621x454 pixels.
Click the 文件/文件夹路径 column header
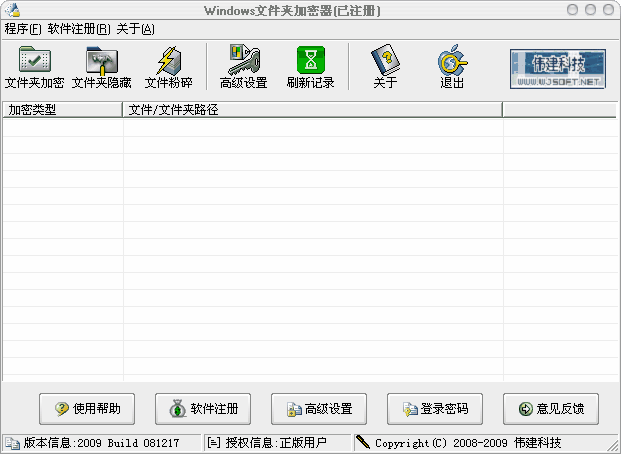tap(312, 109)
